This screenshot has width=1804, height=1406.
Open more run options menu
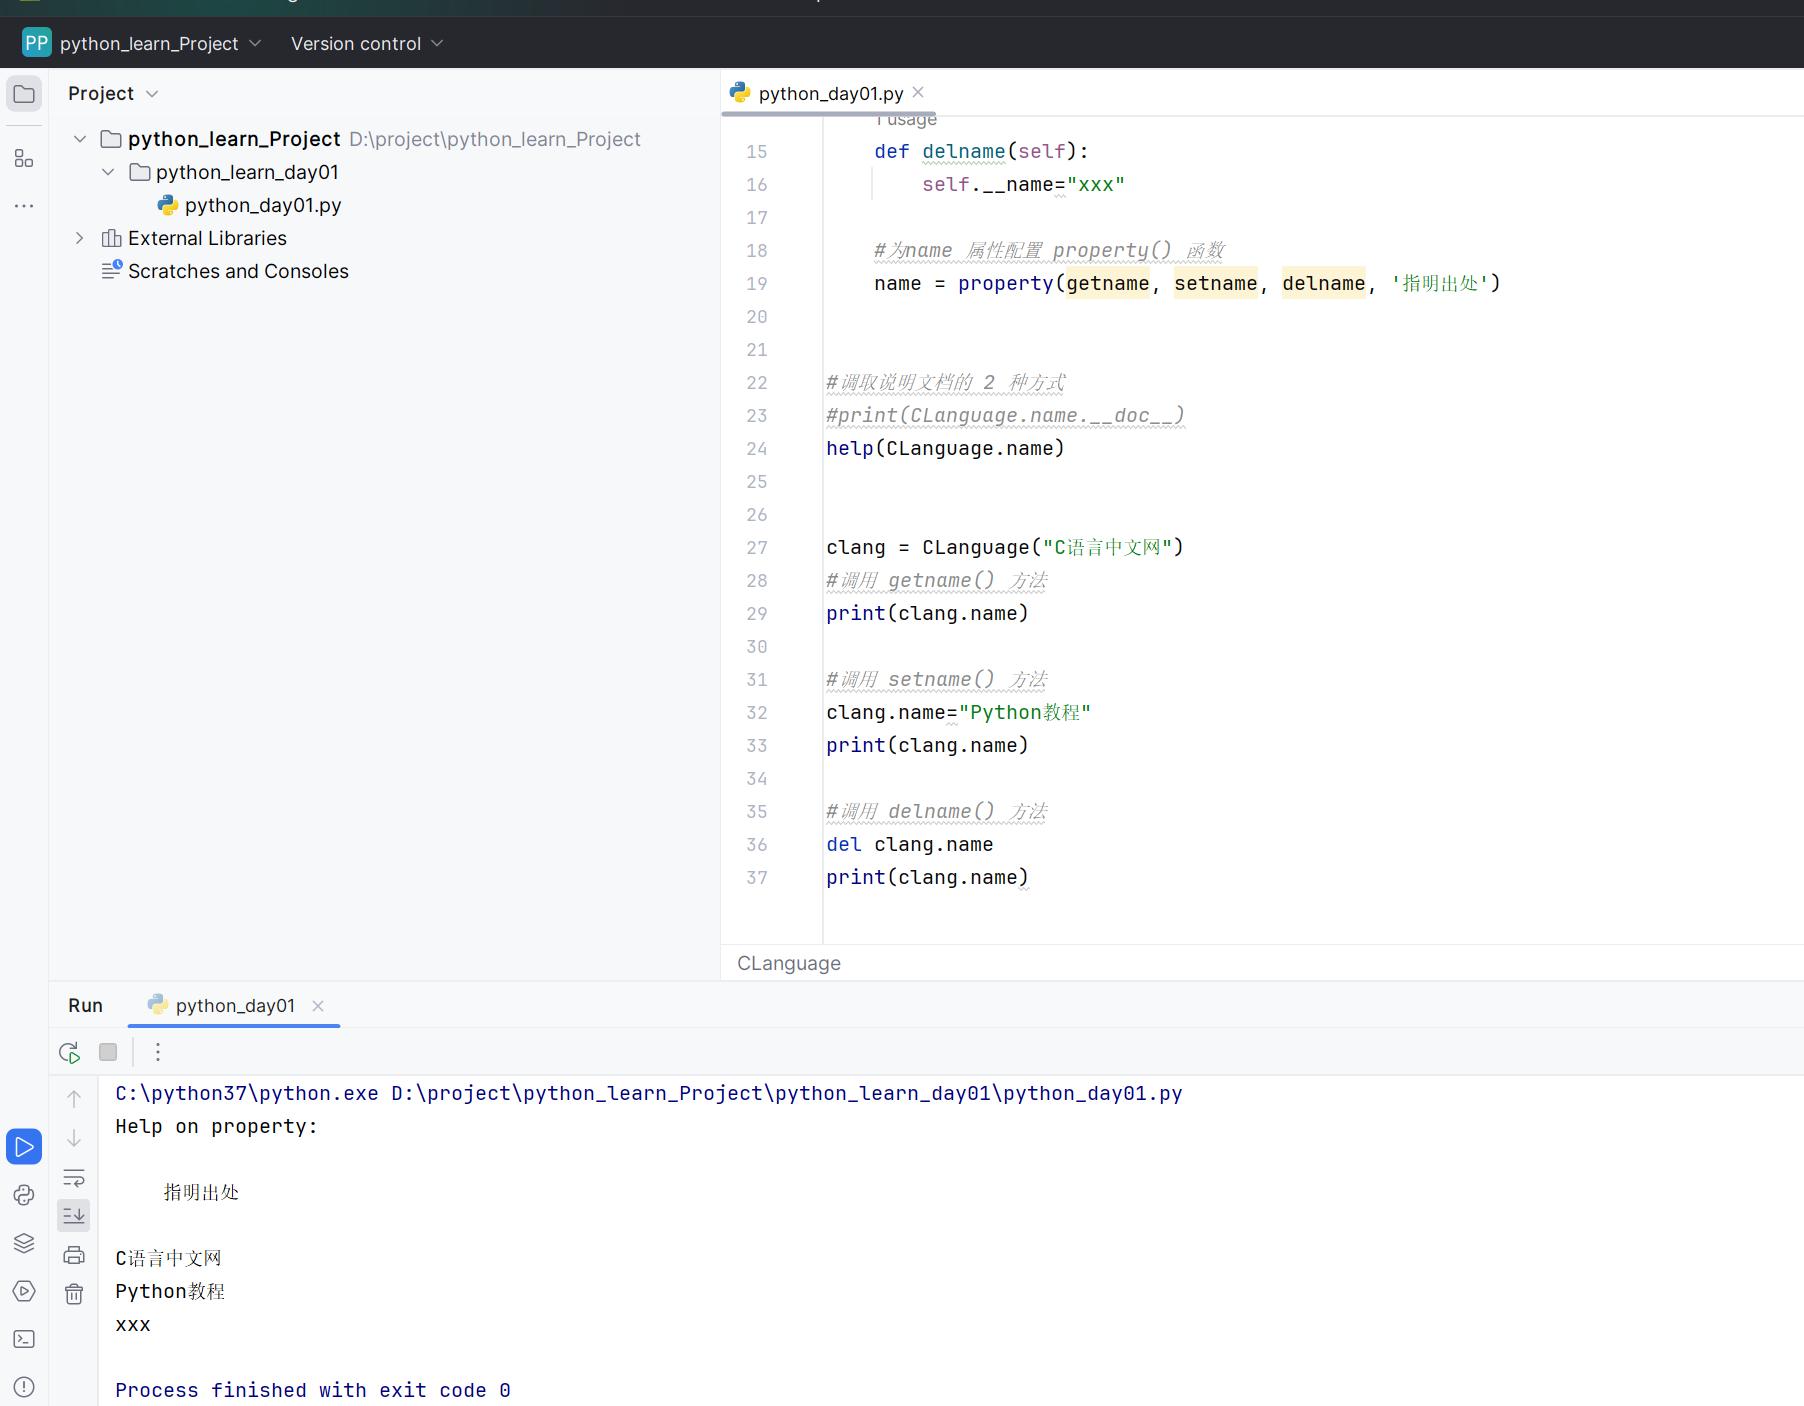(x=158, y=1052)
